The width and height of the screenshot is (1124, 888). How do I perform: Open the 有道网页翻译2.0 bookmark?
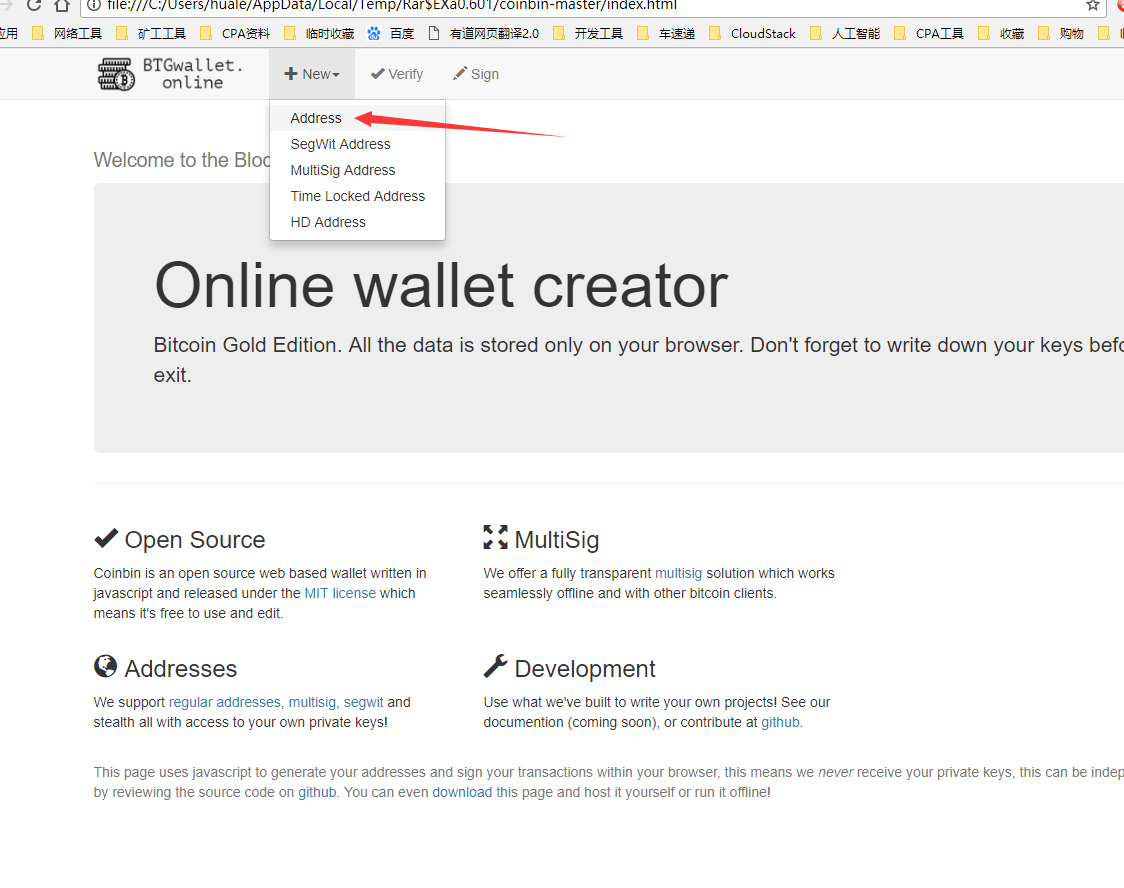click(x=483, y=34)
